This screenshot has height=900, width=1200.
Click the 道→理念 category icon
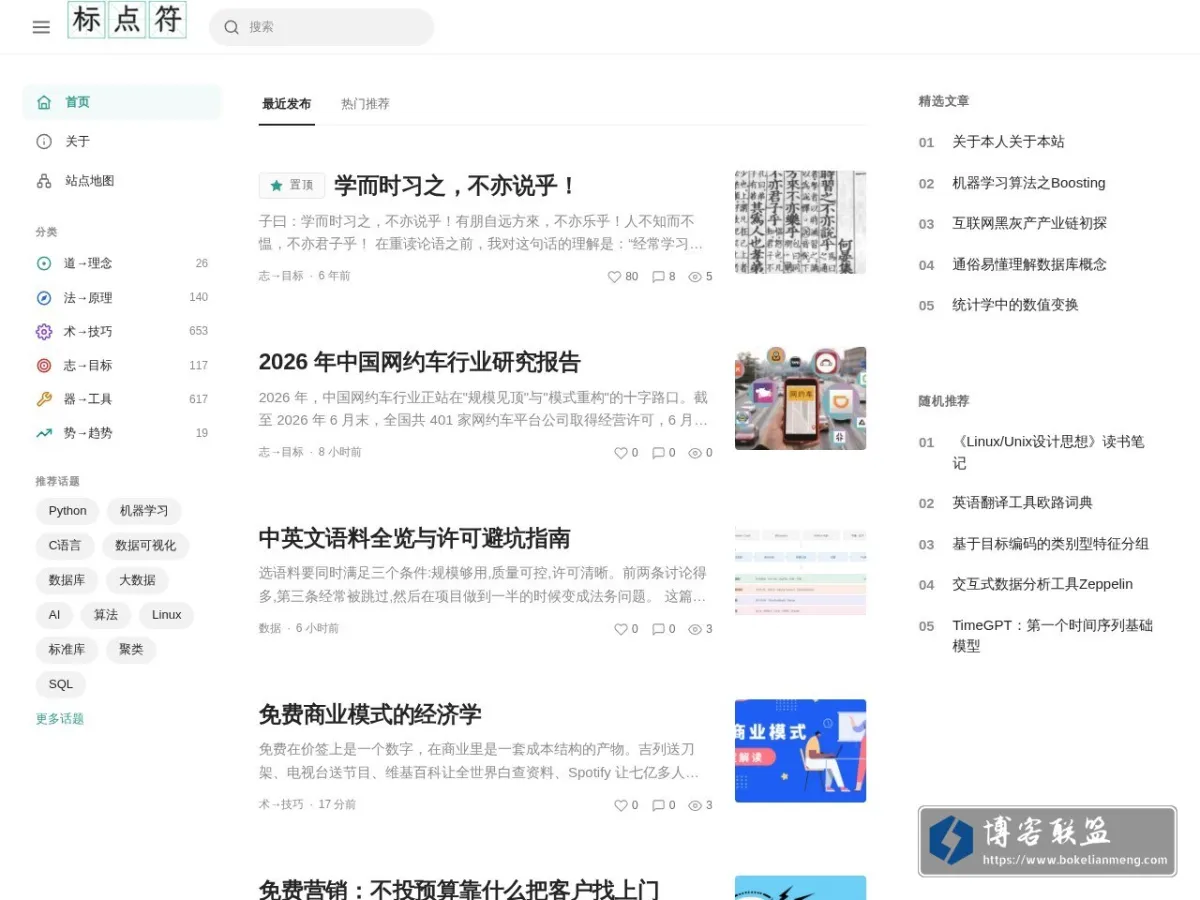(44, 263)
